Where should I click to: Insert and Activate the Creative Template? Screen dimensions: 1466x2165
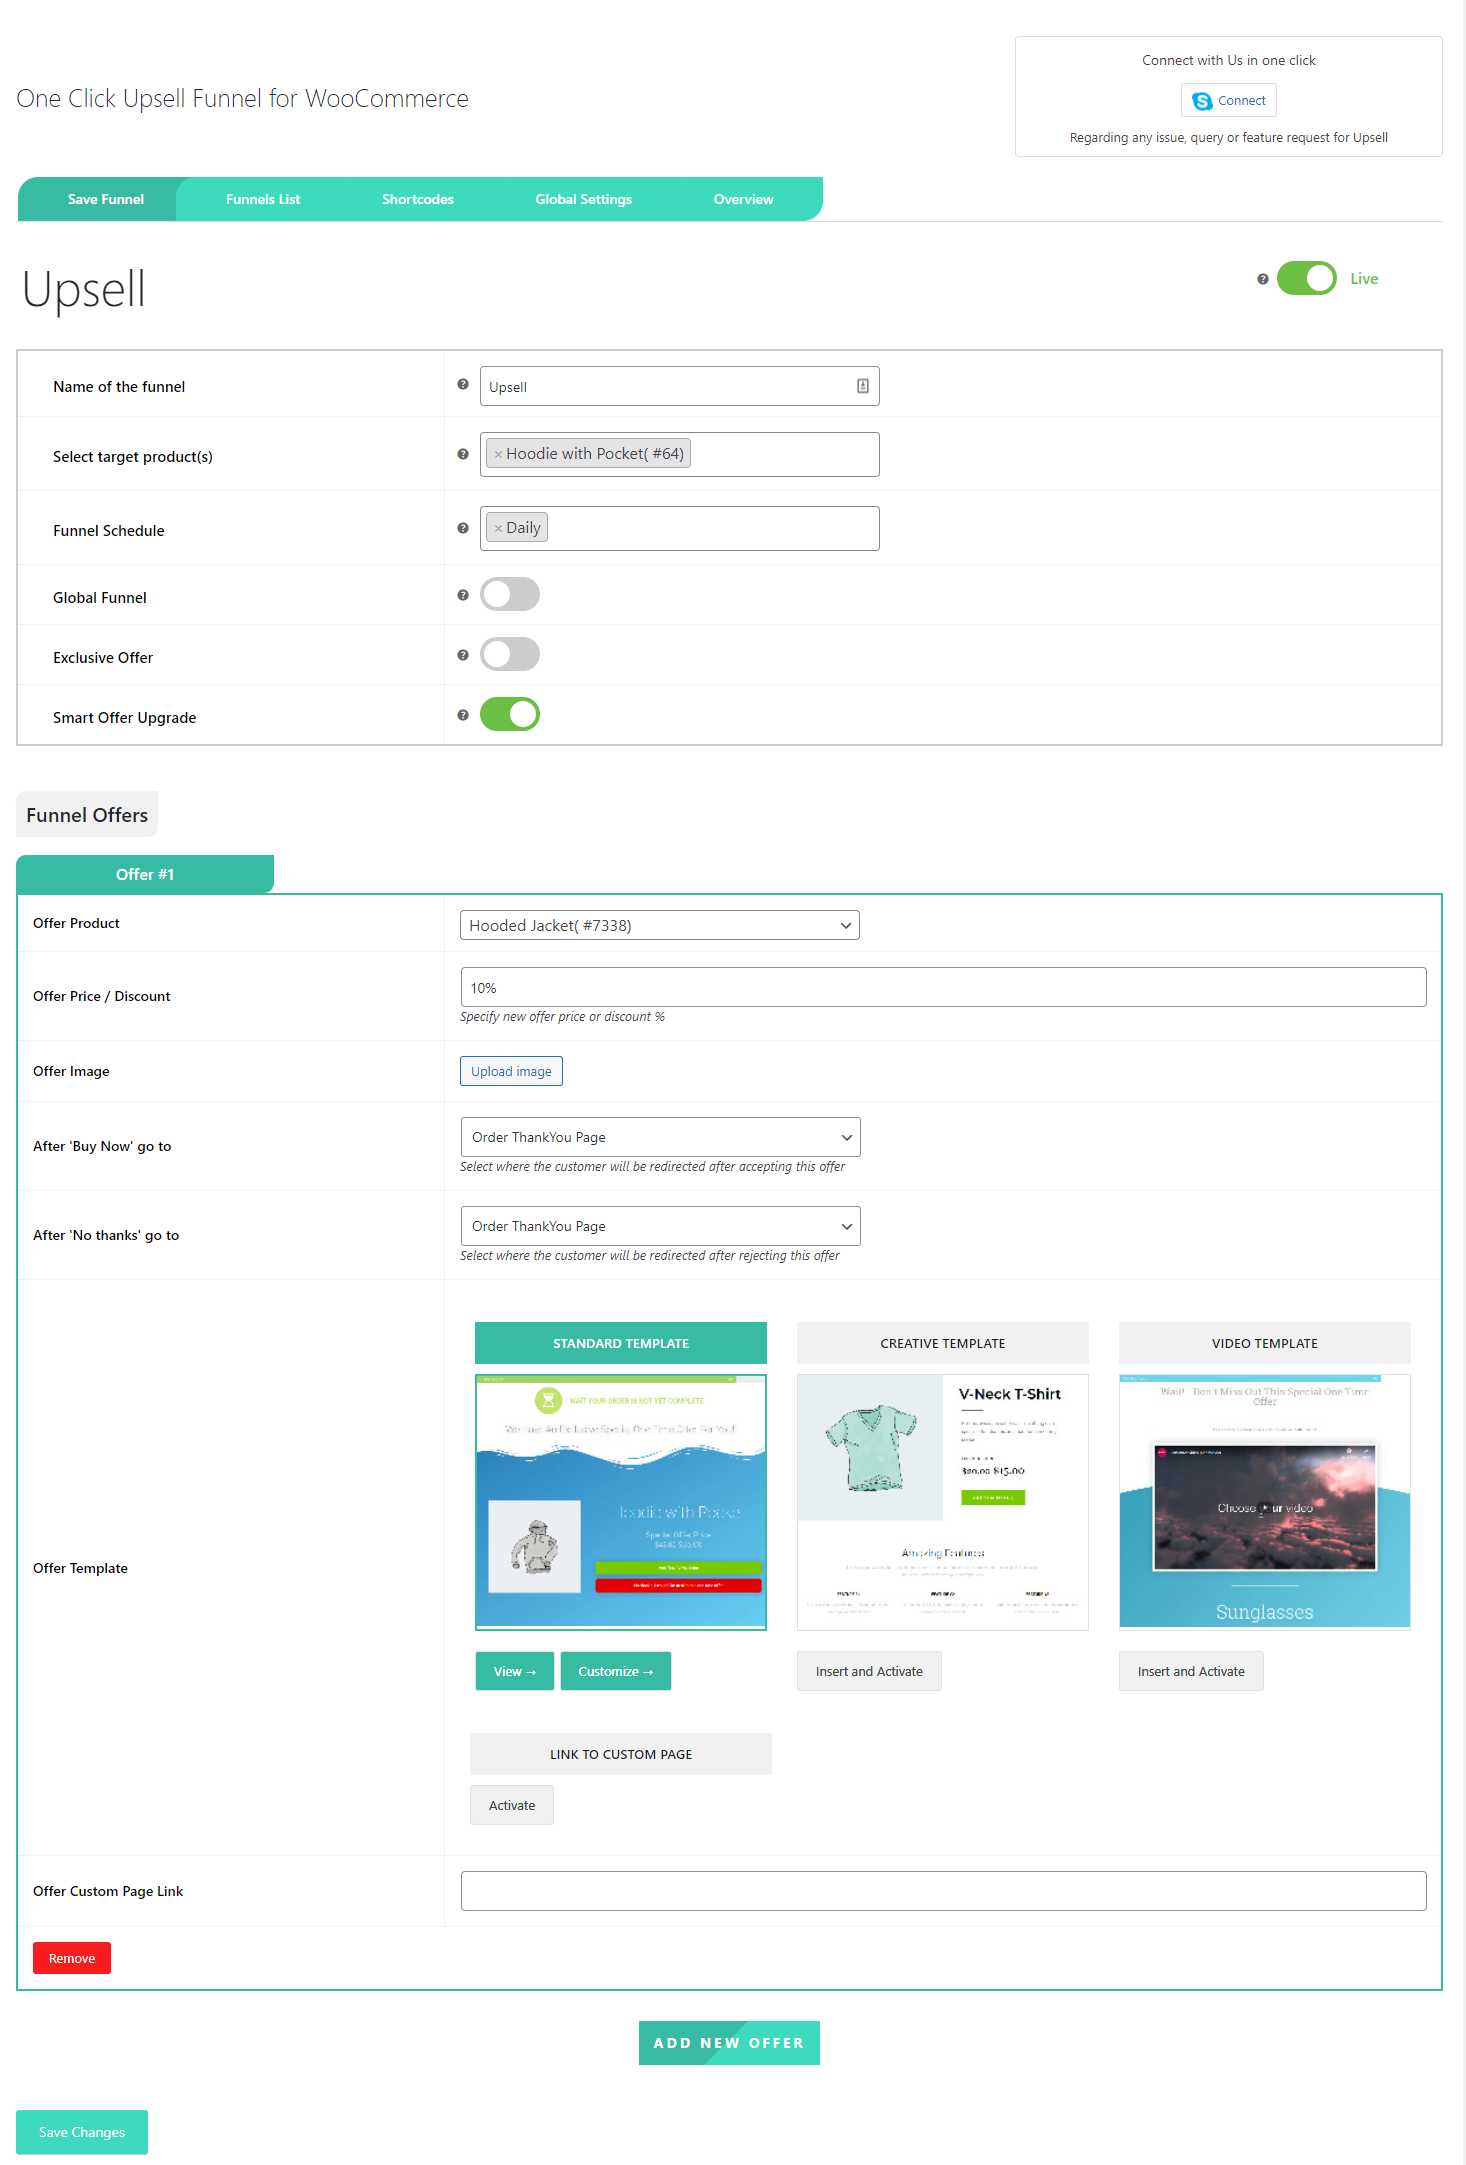(869, 1671)
